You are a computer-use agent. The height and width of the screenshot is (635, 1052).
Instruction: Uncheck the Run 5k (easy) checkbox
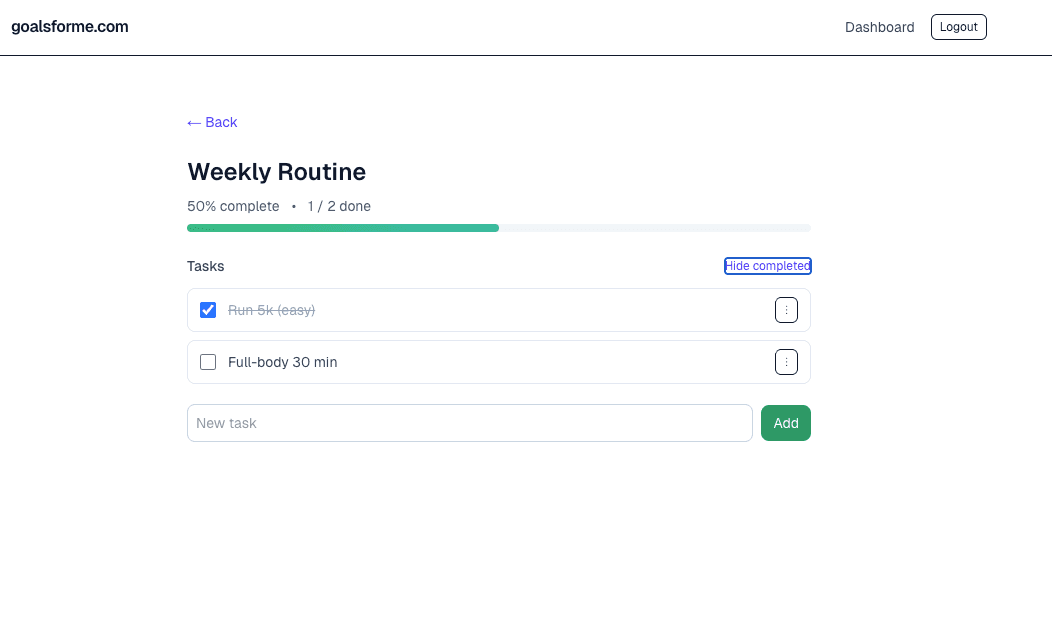coord(208,310)
